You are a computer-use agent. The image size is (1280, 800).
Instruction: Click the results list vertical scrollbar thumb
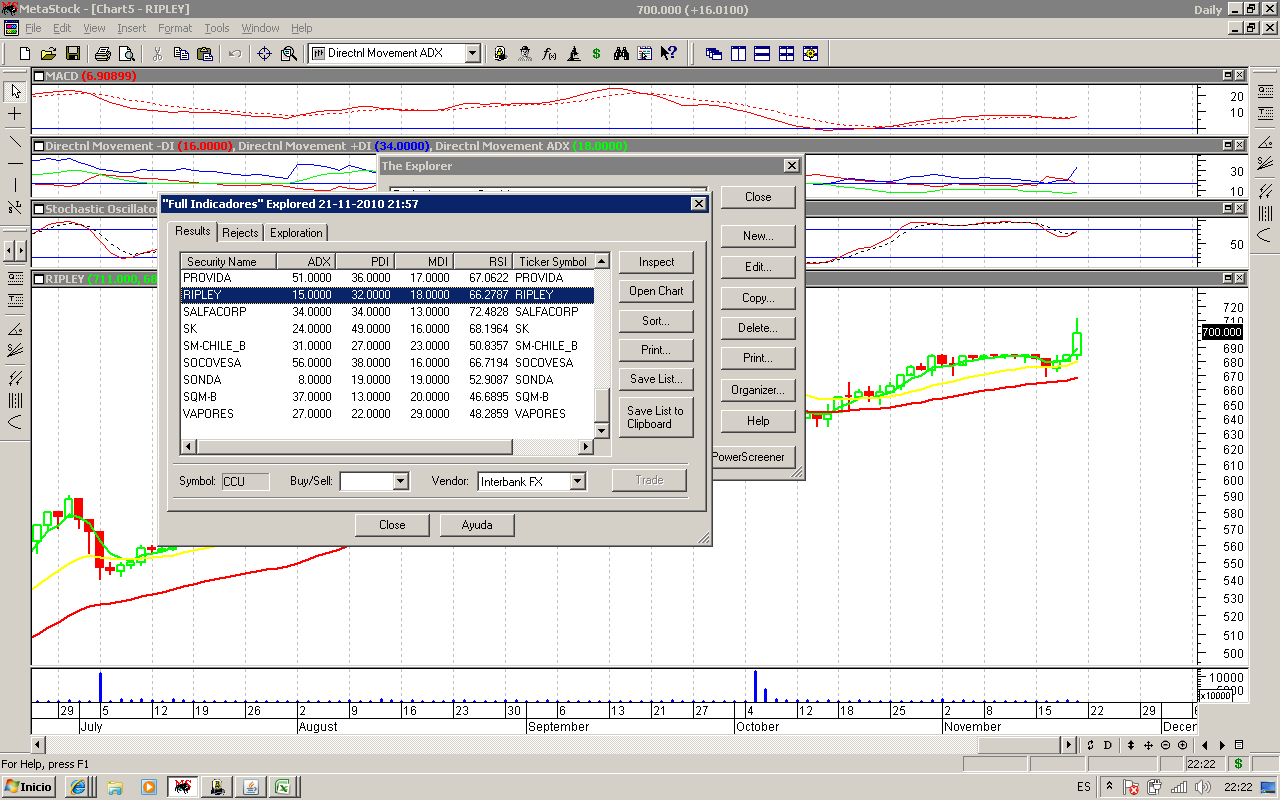click(601, 405)
